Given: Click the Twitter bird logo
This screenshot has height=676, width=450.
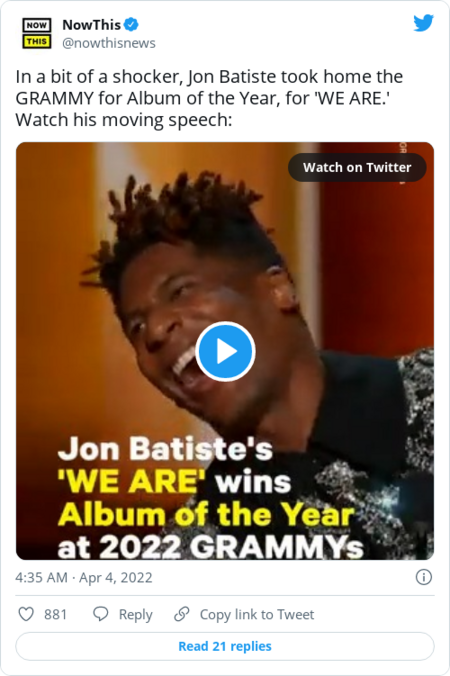Looking at the screenshot, I should pos(423,23).
